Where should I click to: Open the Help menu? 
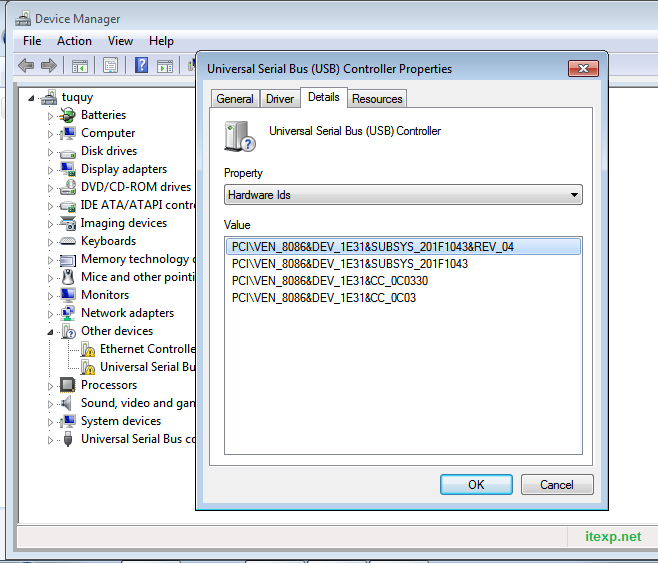(x=161, y=41)
